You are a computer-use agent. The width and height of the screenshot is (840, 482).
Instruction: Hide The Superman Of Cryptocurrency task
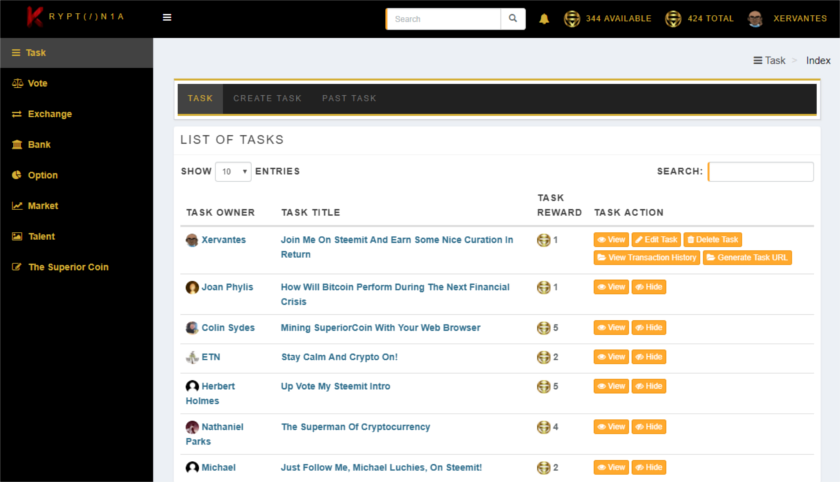(649, 427)
